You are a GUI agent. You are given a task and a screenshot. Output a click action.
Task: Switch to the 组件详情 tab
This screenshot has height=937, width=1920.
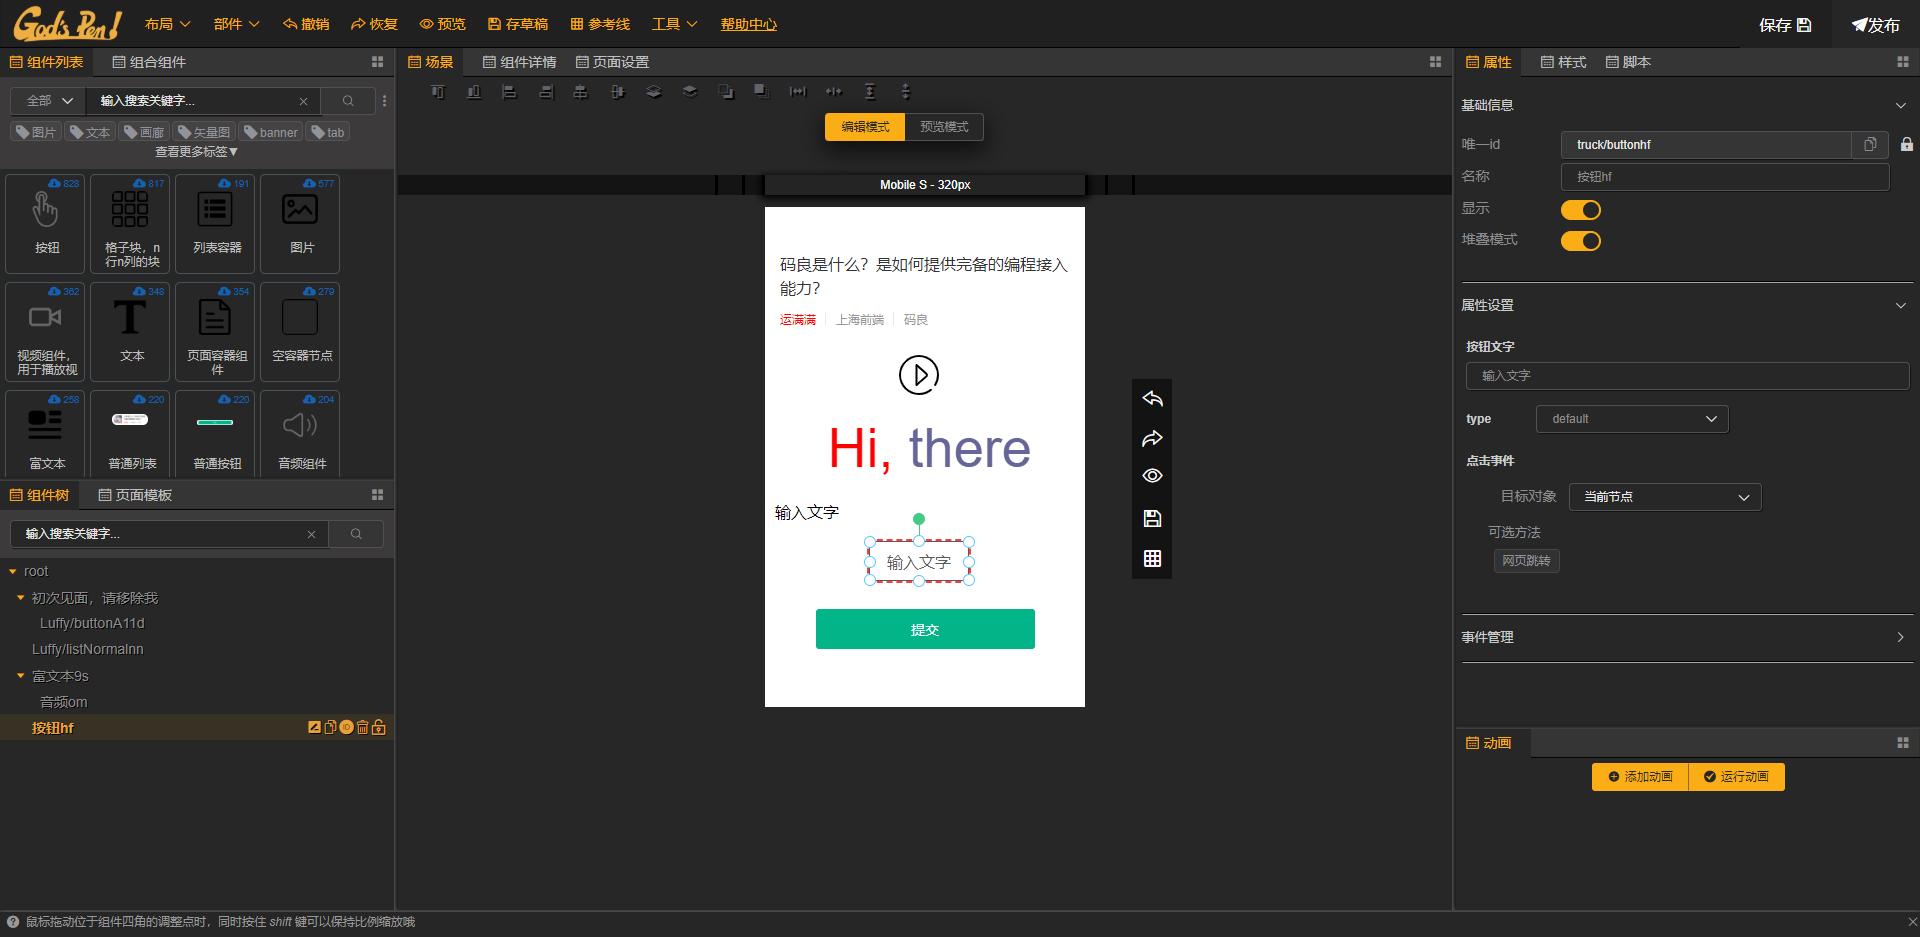tap(519, 62)
